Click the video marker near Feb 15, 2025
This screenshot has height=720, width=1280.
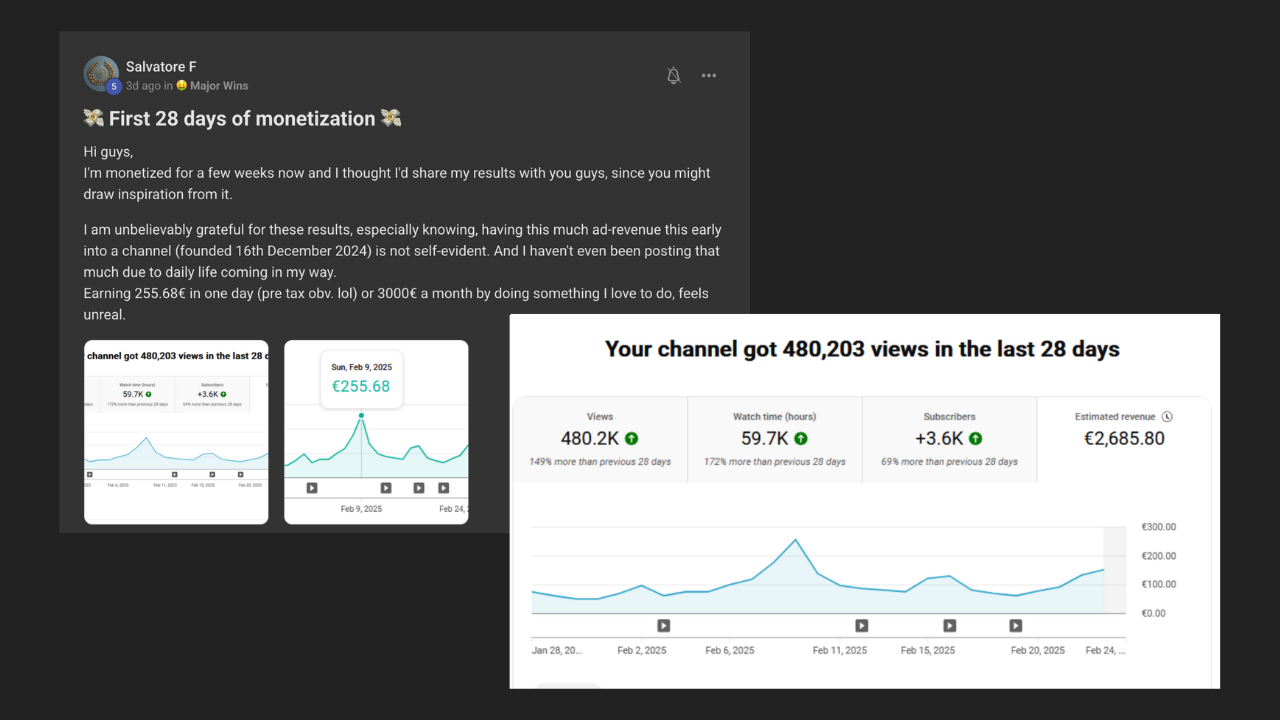click(x=950, y=626)
